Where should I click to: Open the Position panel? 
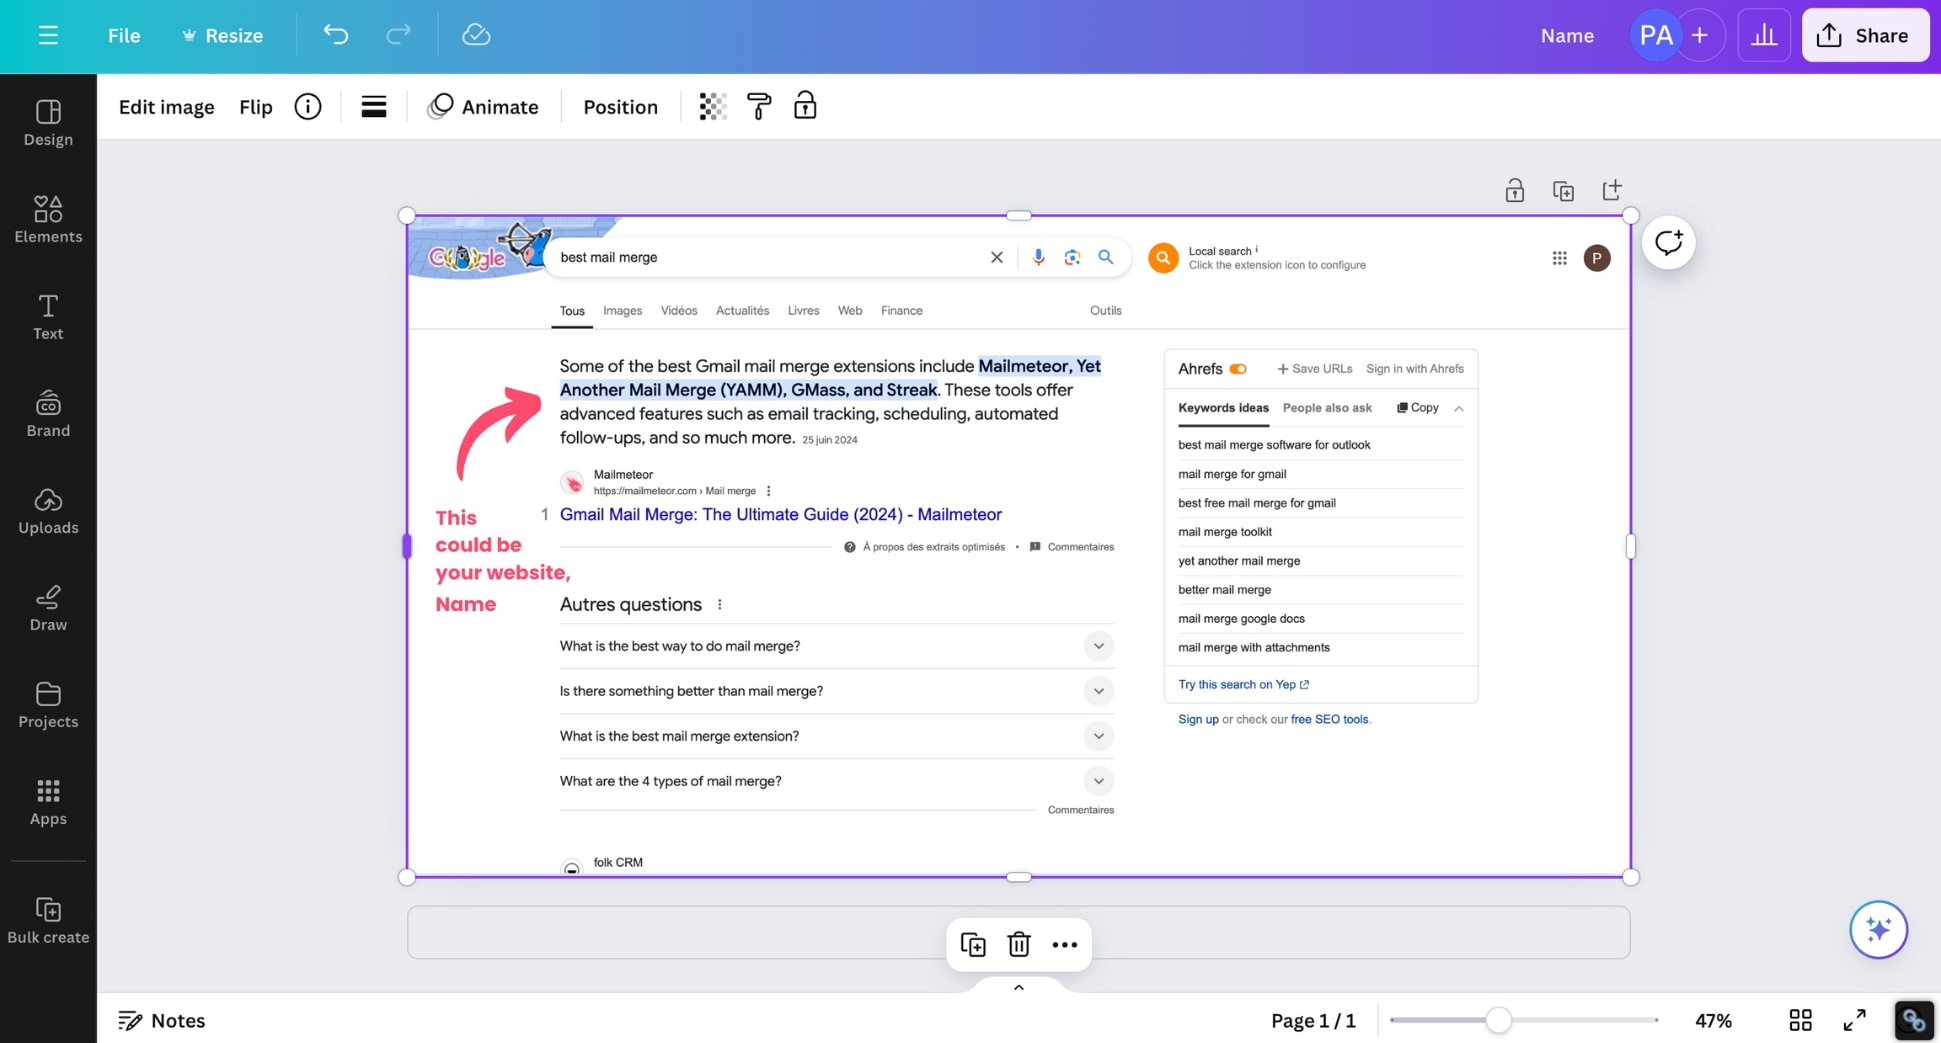620,107
